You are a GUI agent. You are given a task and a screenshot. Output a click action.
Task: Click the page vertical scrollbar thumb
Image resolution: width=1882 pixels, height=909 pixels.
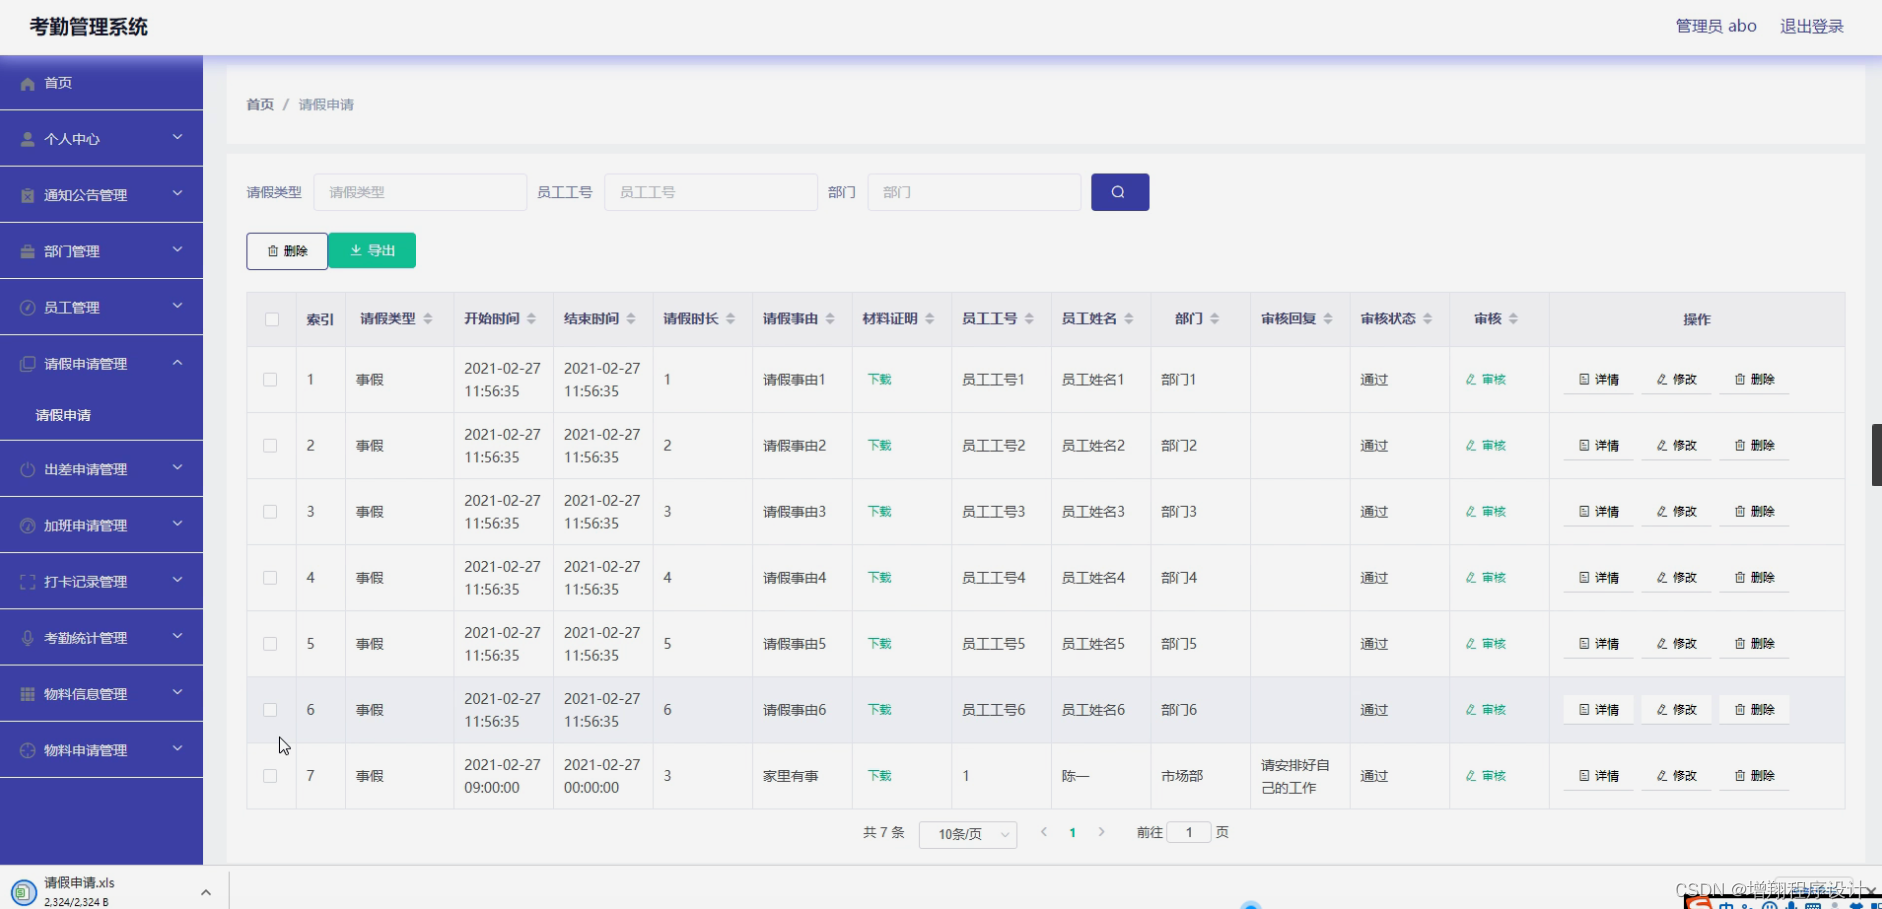[1876, 455]
